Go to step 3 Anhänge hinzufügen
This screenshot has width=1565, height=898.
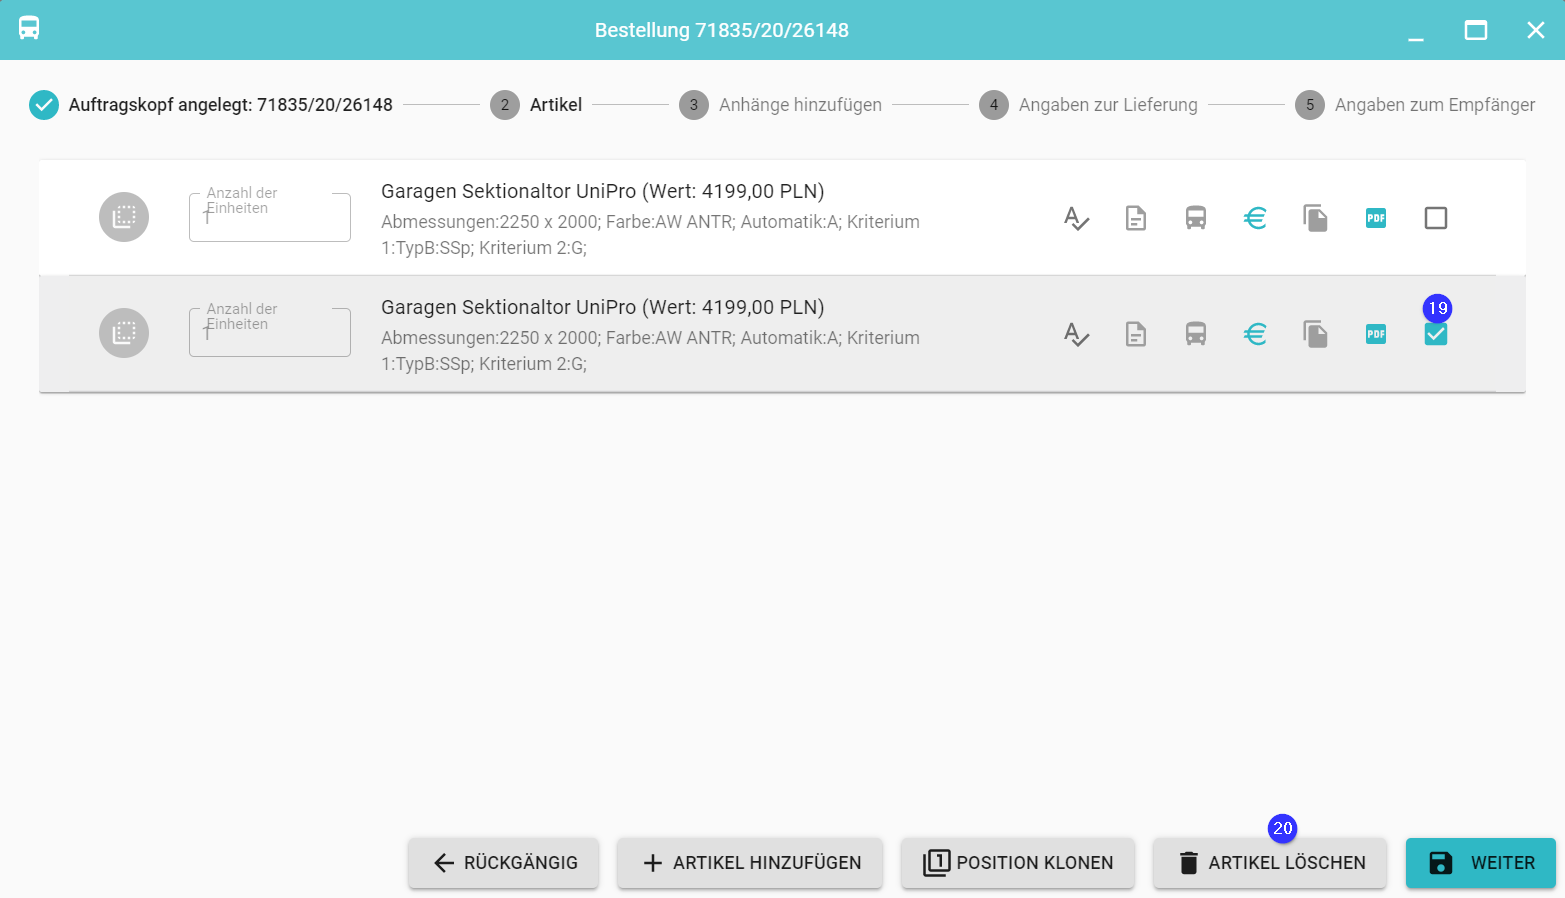[x=780, y=105]
